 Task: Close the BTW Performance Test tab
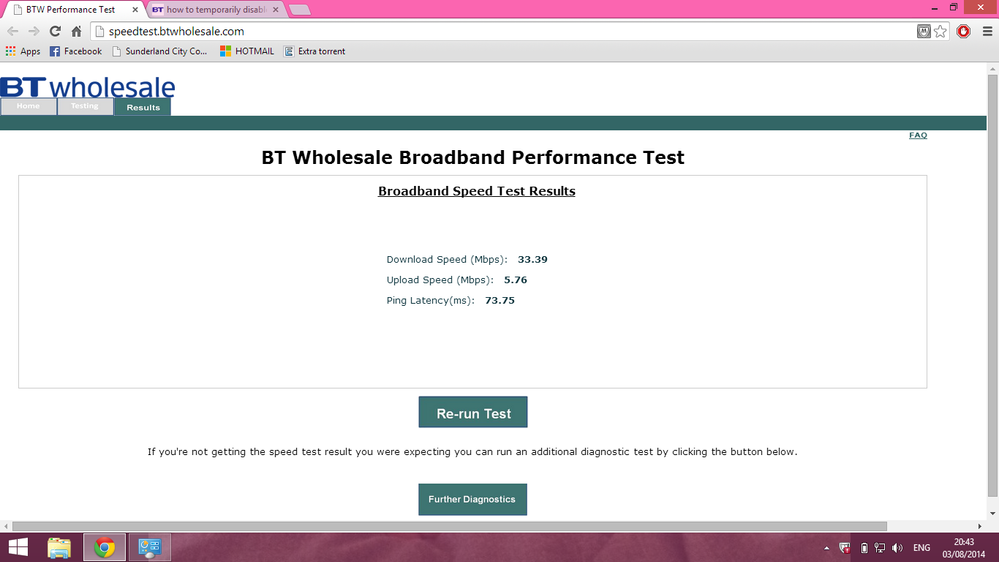point(135,10)
